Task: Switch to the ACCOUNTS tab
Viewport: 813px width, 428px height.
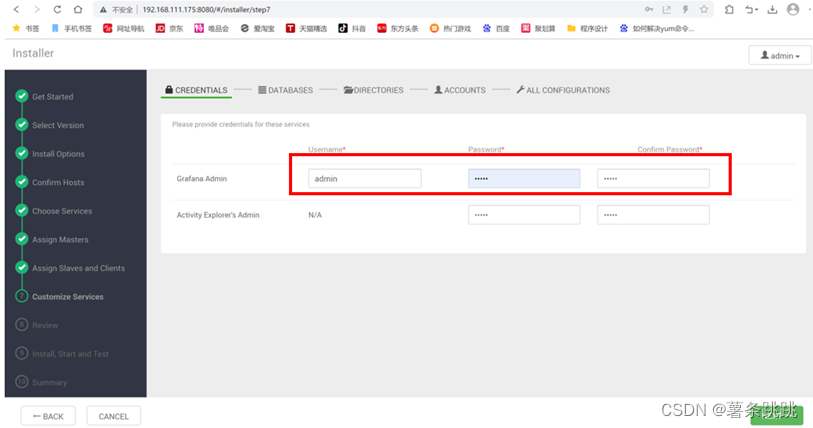Action: (460, 90)
